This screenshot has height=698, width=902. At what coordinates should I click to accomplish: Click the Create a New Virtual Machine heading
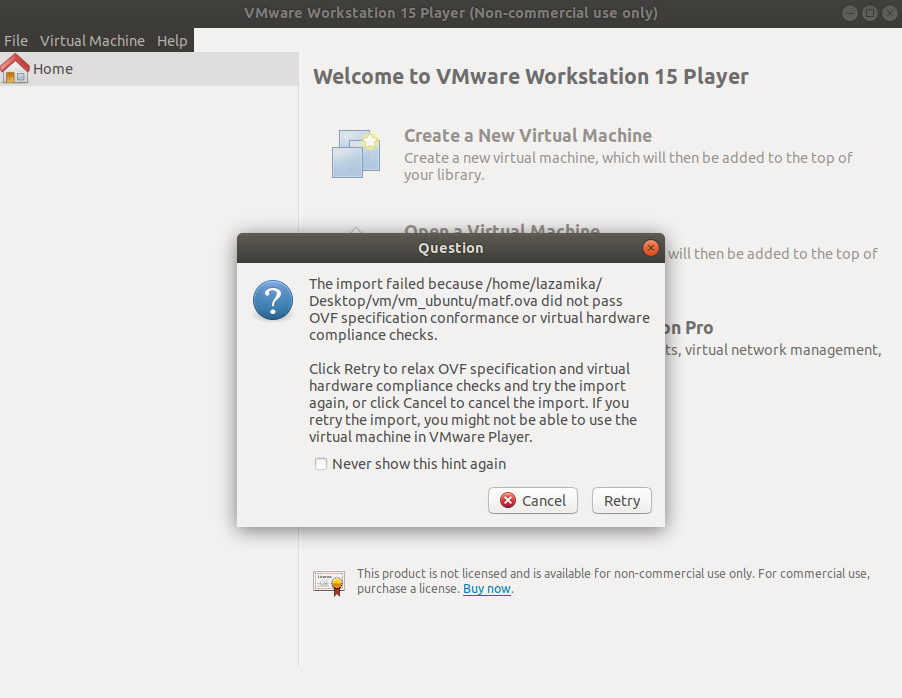(528, 135)
